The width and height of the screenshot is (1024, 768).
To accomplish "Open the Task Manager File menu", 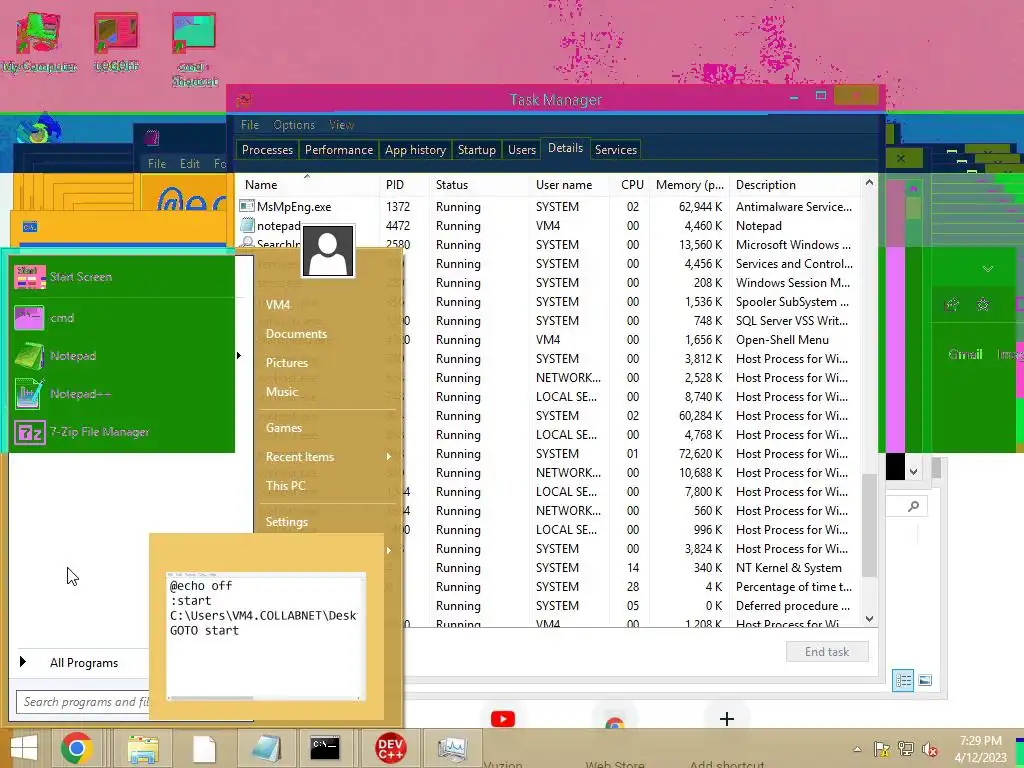I will [x=249, y=125].
